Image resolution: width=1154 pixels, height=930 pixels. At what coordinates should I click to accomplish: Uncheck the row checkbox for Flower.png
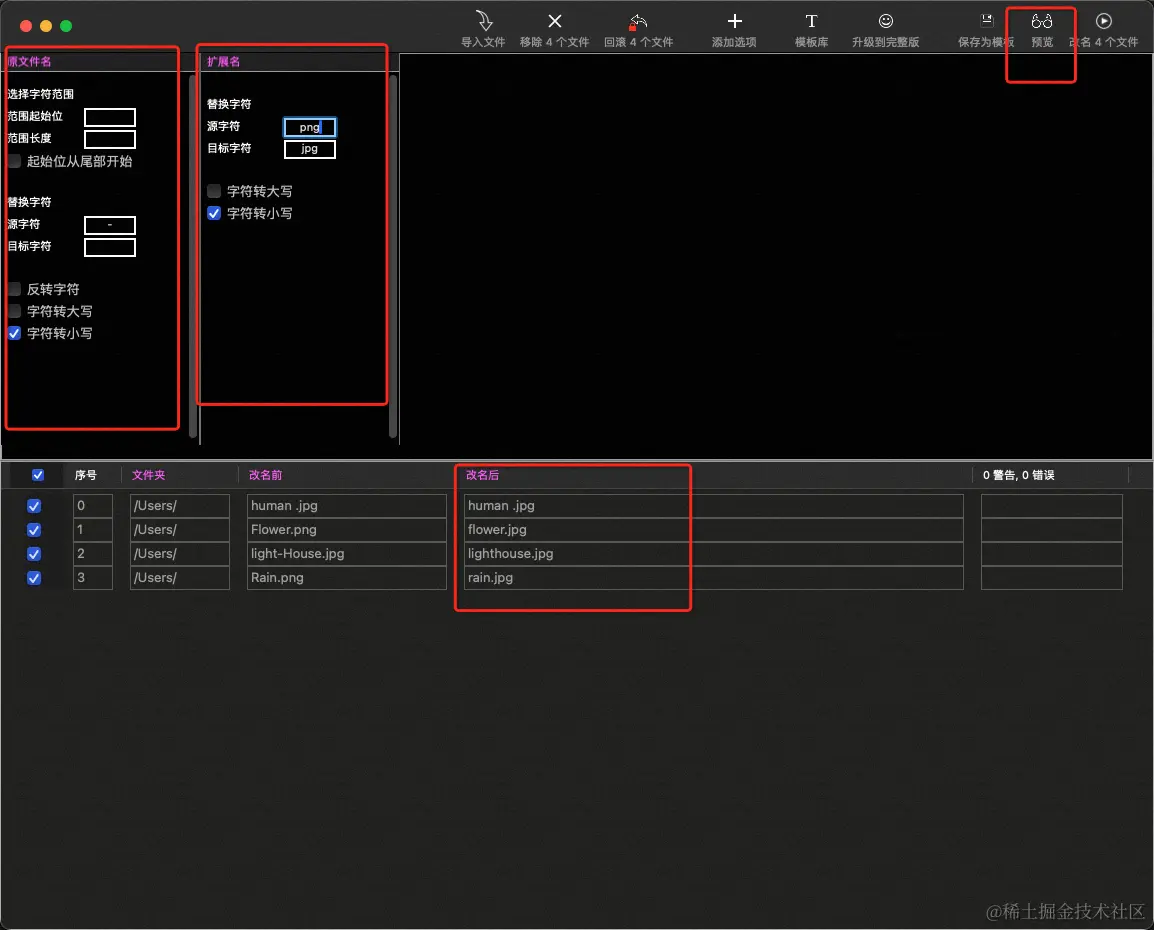[x=34, y=530]
